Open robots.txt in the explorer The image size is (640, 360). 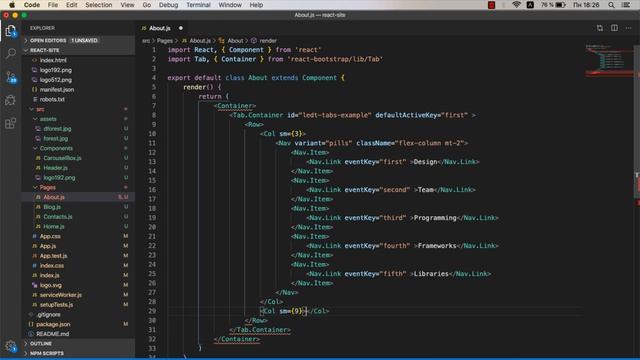[52, 99]
